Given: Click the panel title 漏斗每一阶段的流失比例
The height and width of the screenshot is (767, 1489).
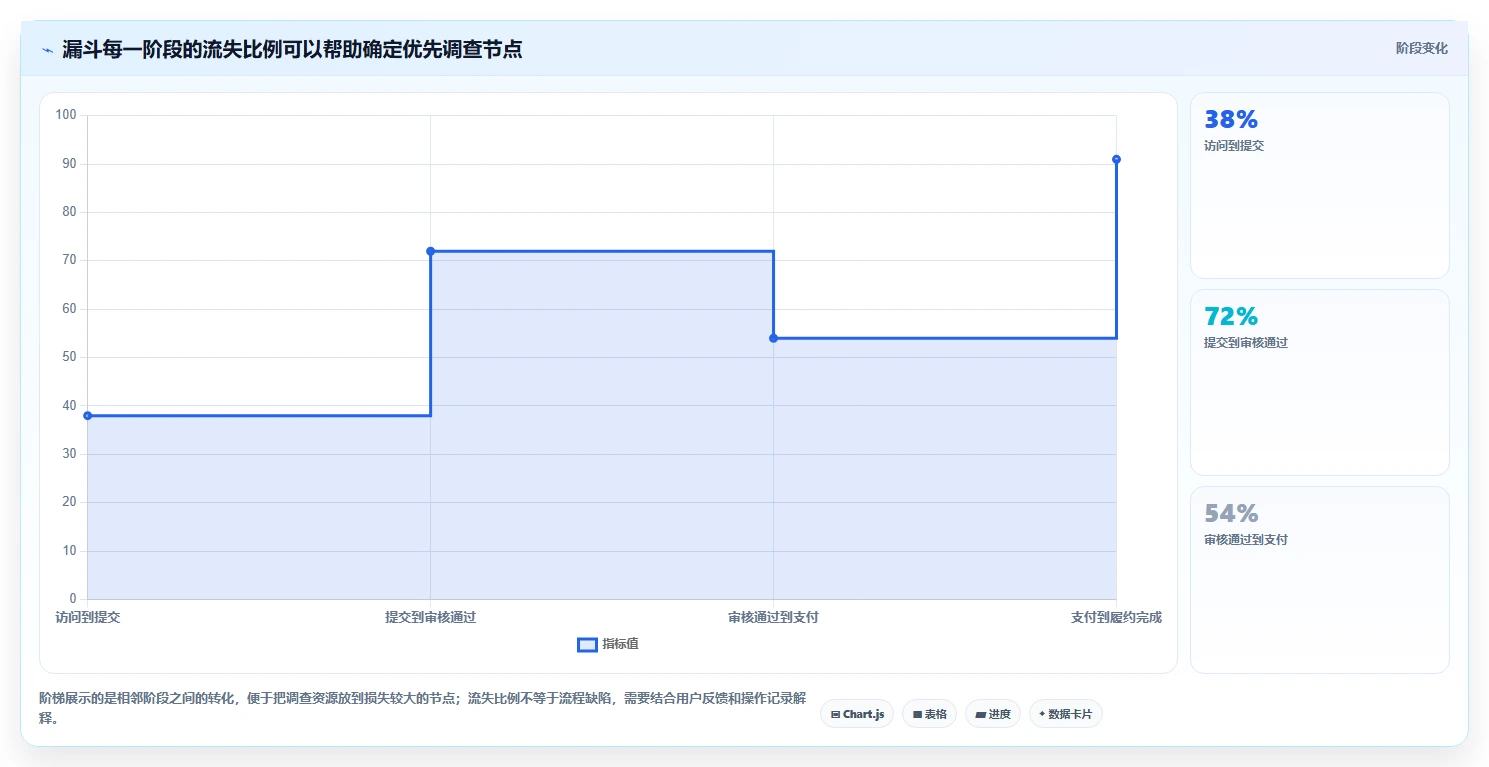Looking at the screenshot, I should coord(292,49).
